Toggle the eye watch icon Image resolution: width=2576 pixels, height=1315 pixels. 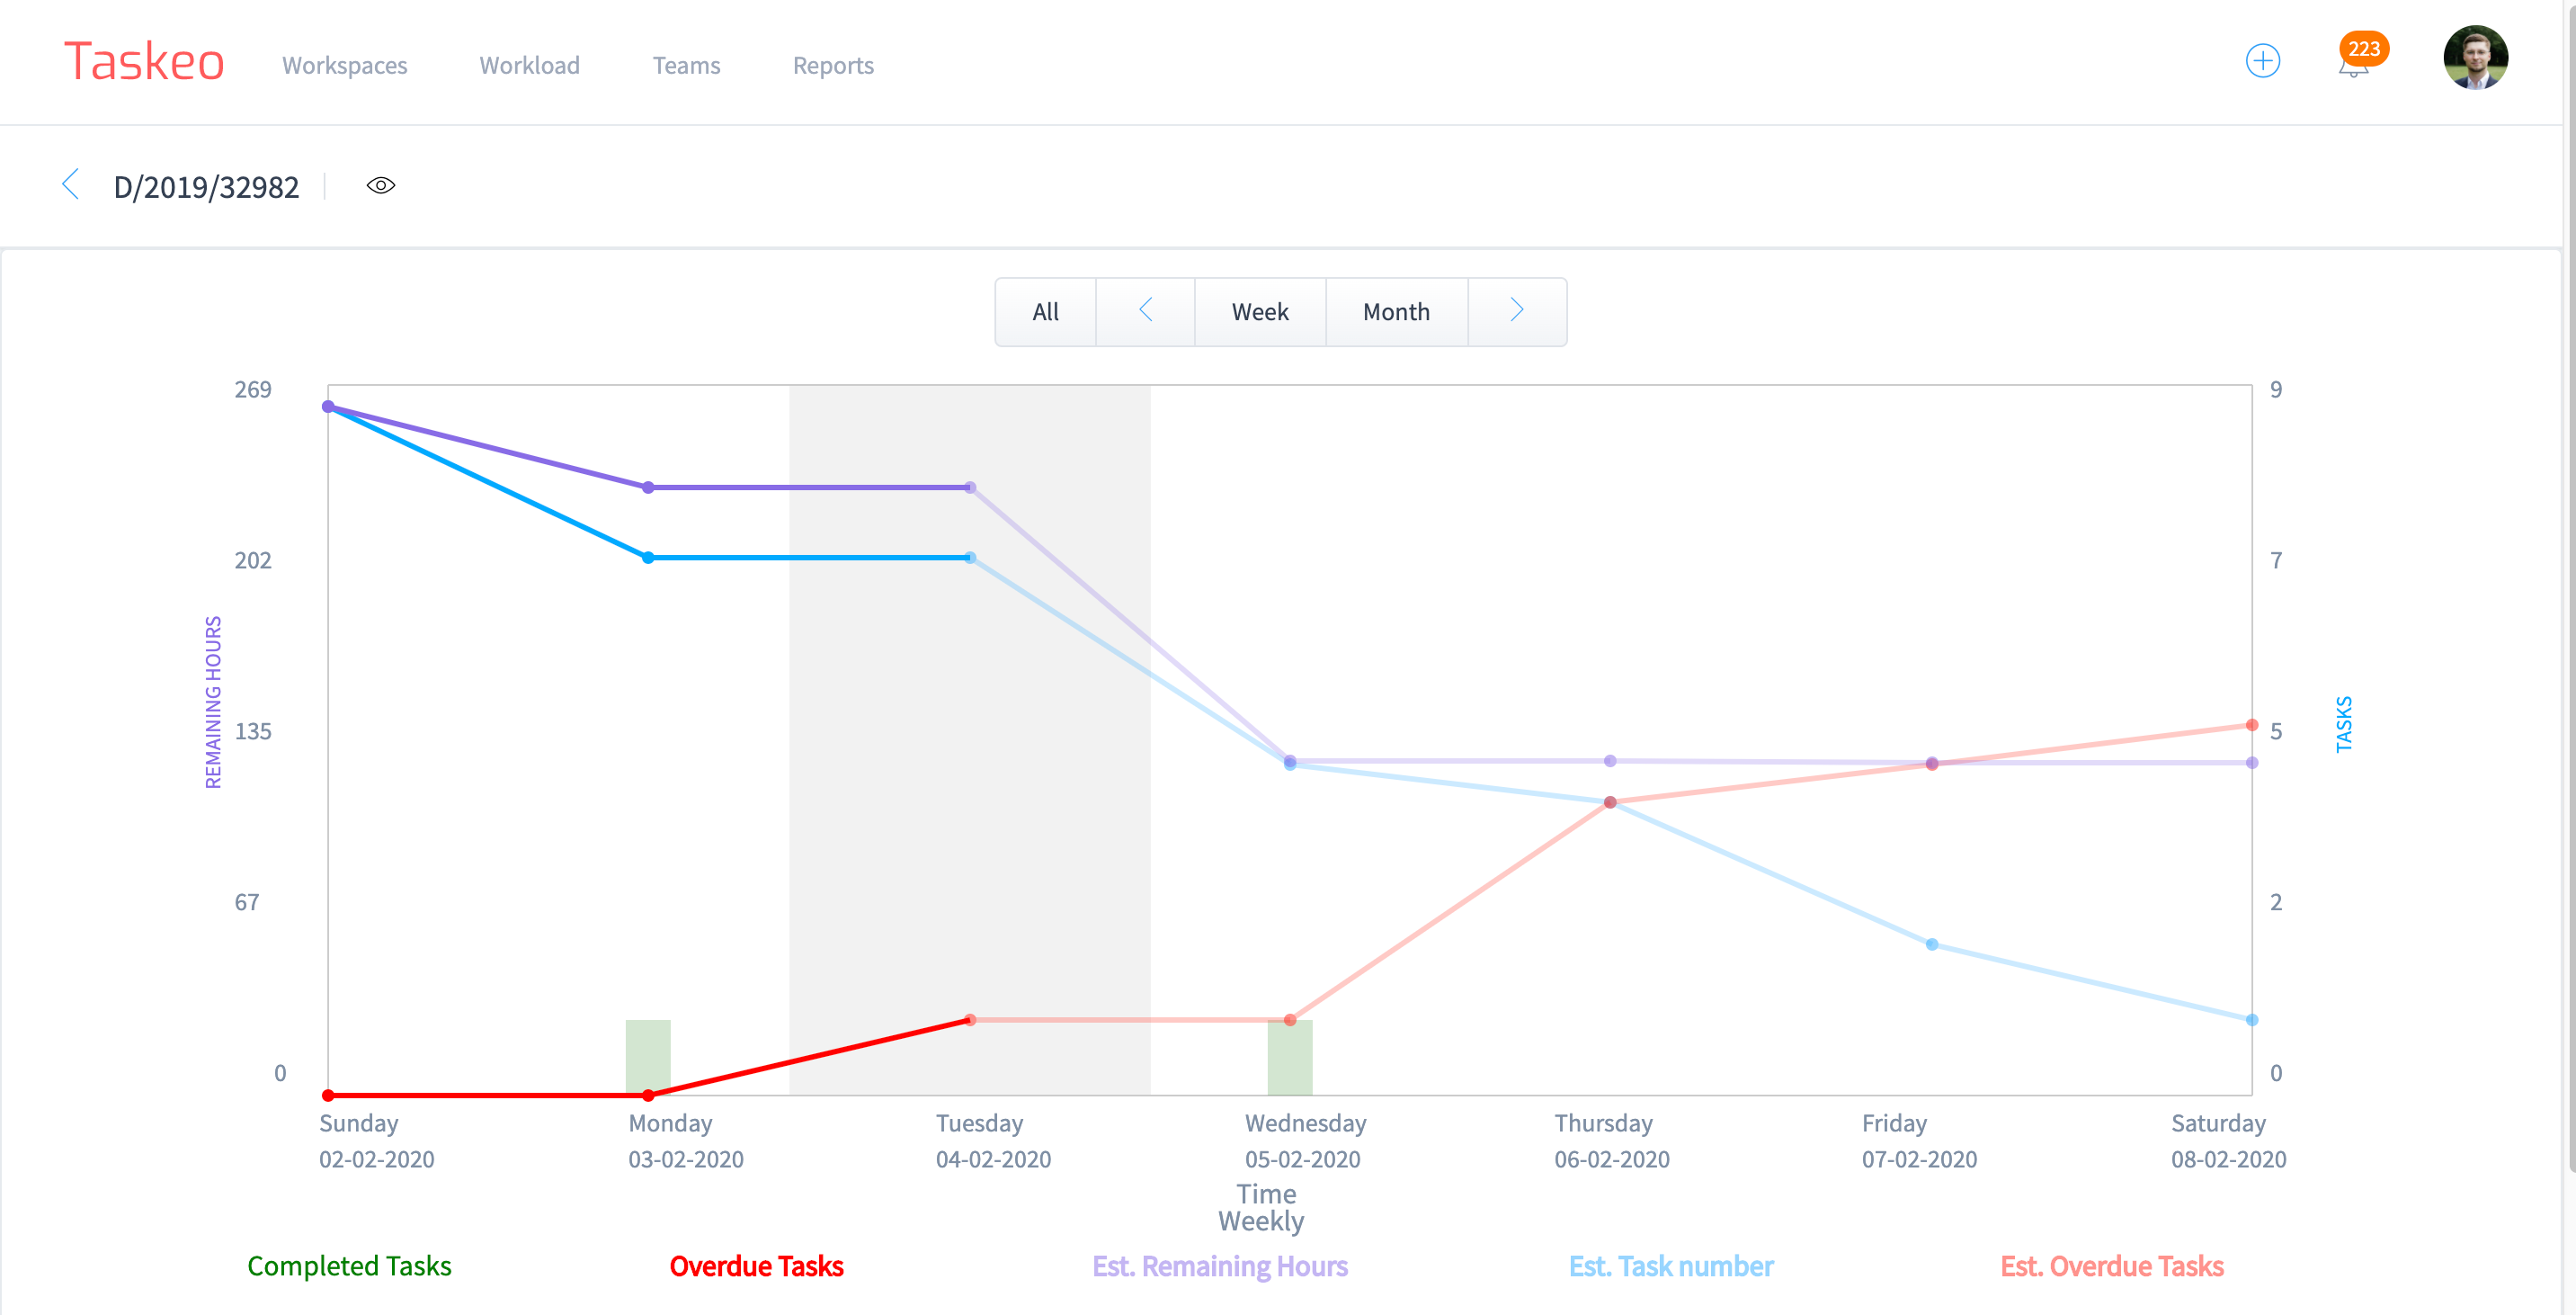(381, 186)
